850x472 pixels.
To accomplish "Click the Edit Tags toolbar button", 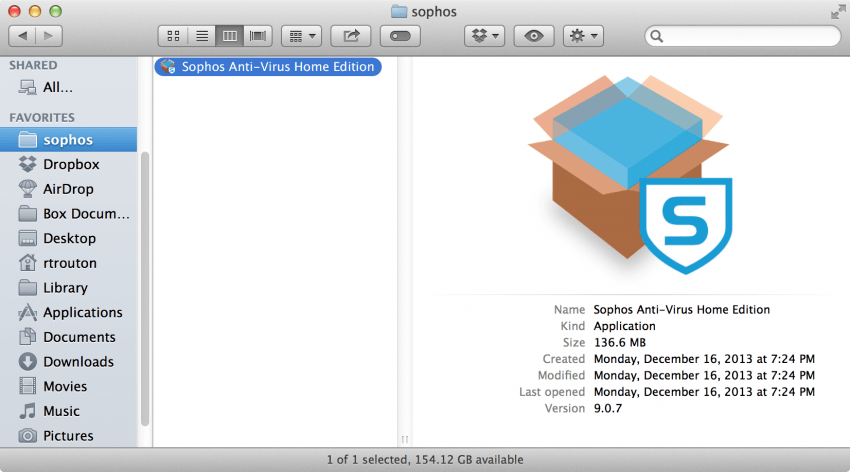I will click(400, 36).
